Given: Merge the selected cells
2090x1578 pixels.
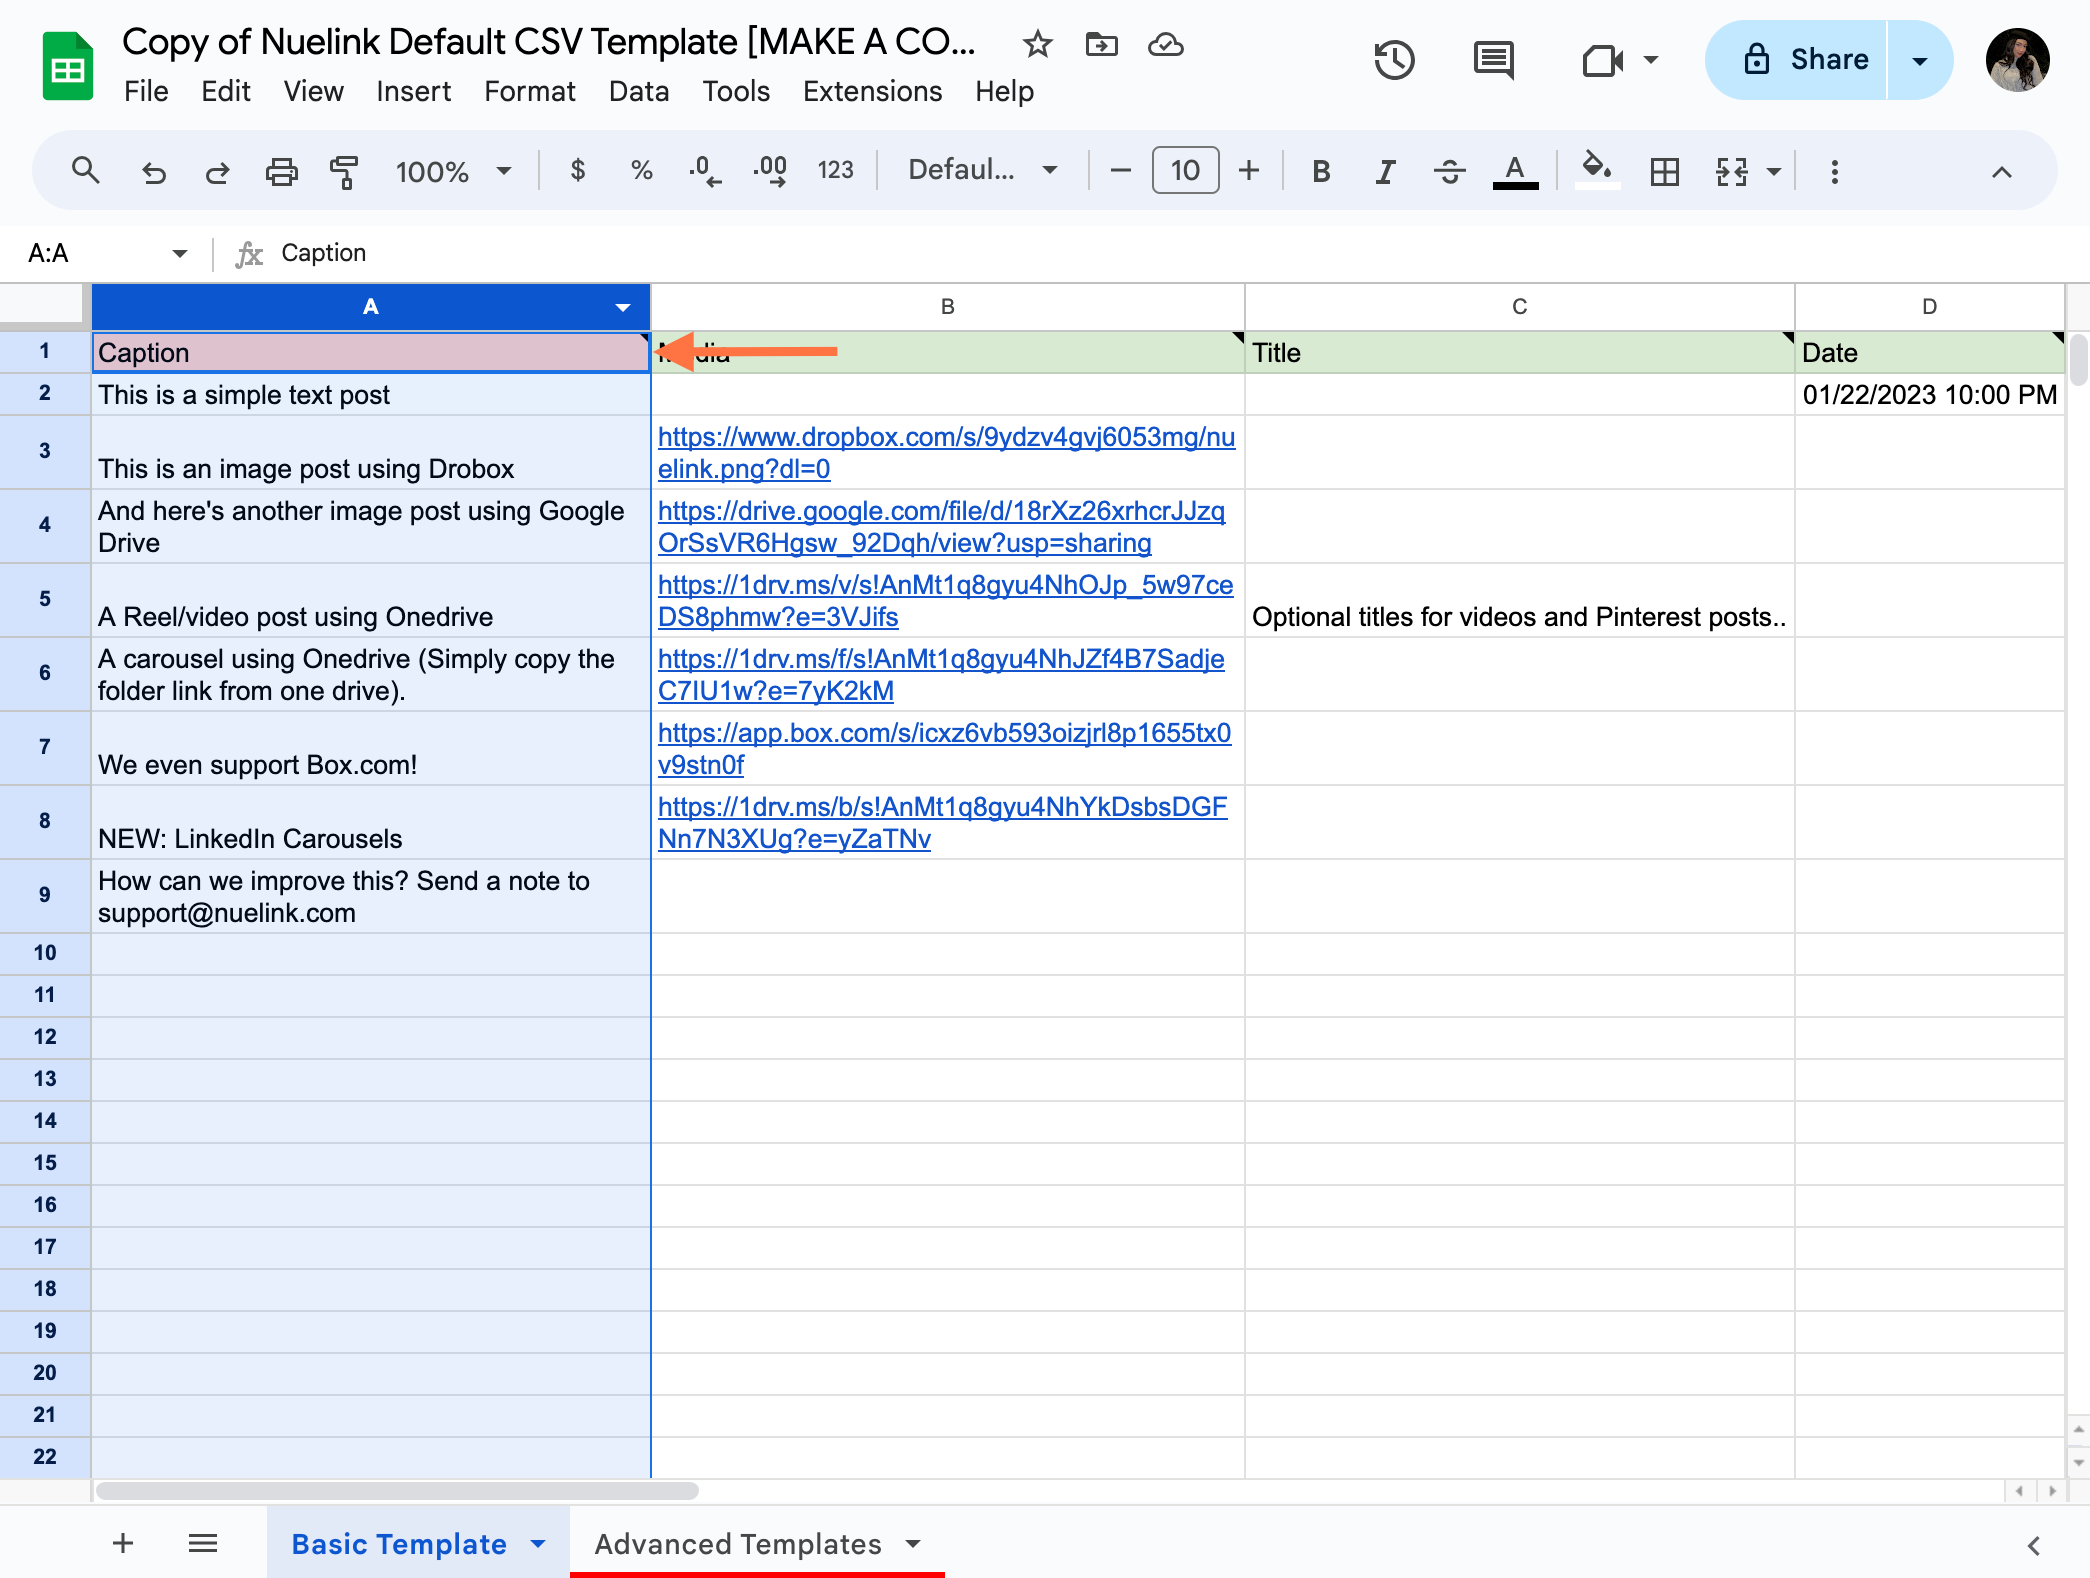Looking at the screenshot, I should (x=1732, y=172).
